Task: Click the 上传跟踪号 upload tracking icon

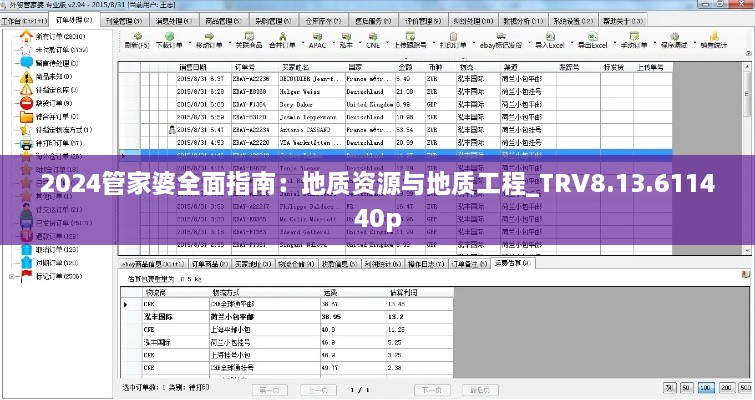Action: pos(410,36)
